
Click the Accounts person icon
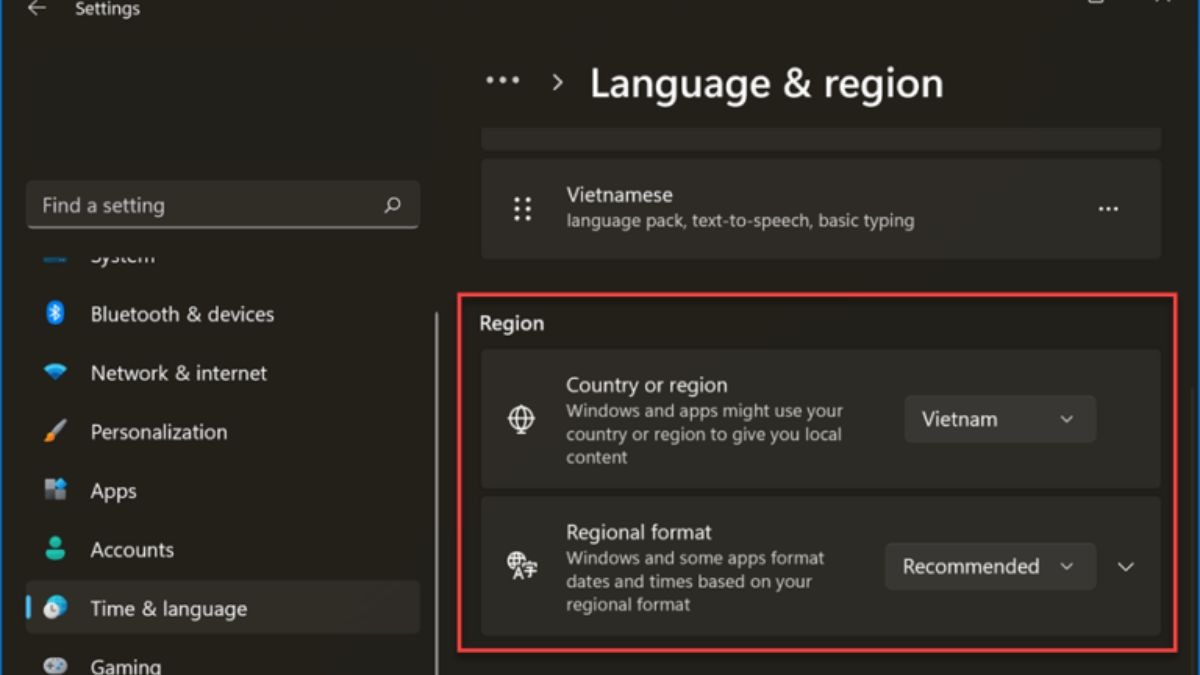pos(55,549)
